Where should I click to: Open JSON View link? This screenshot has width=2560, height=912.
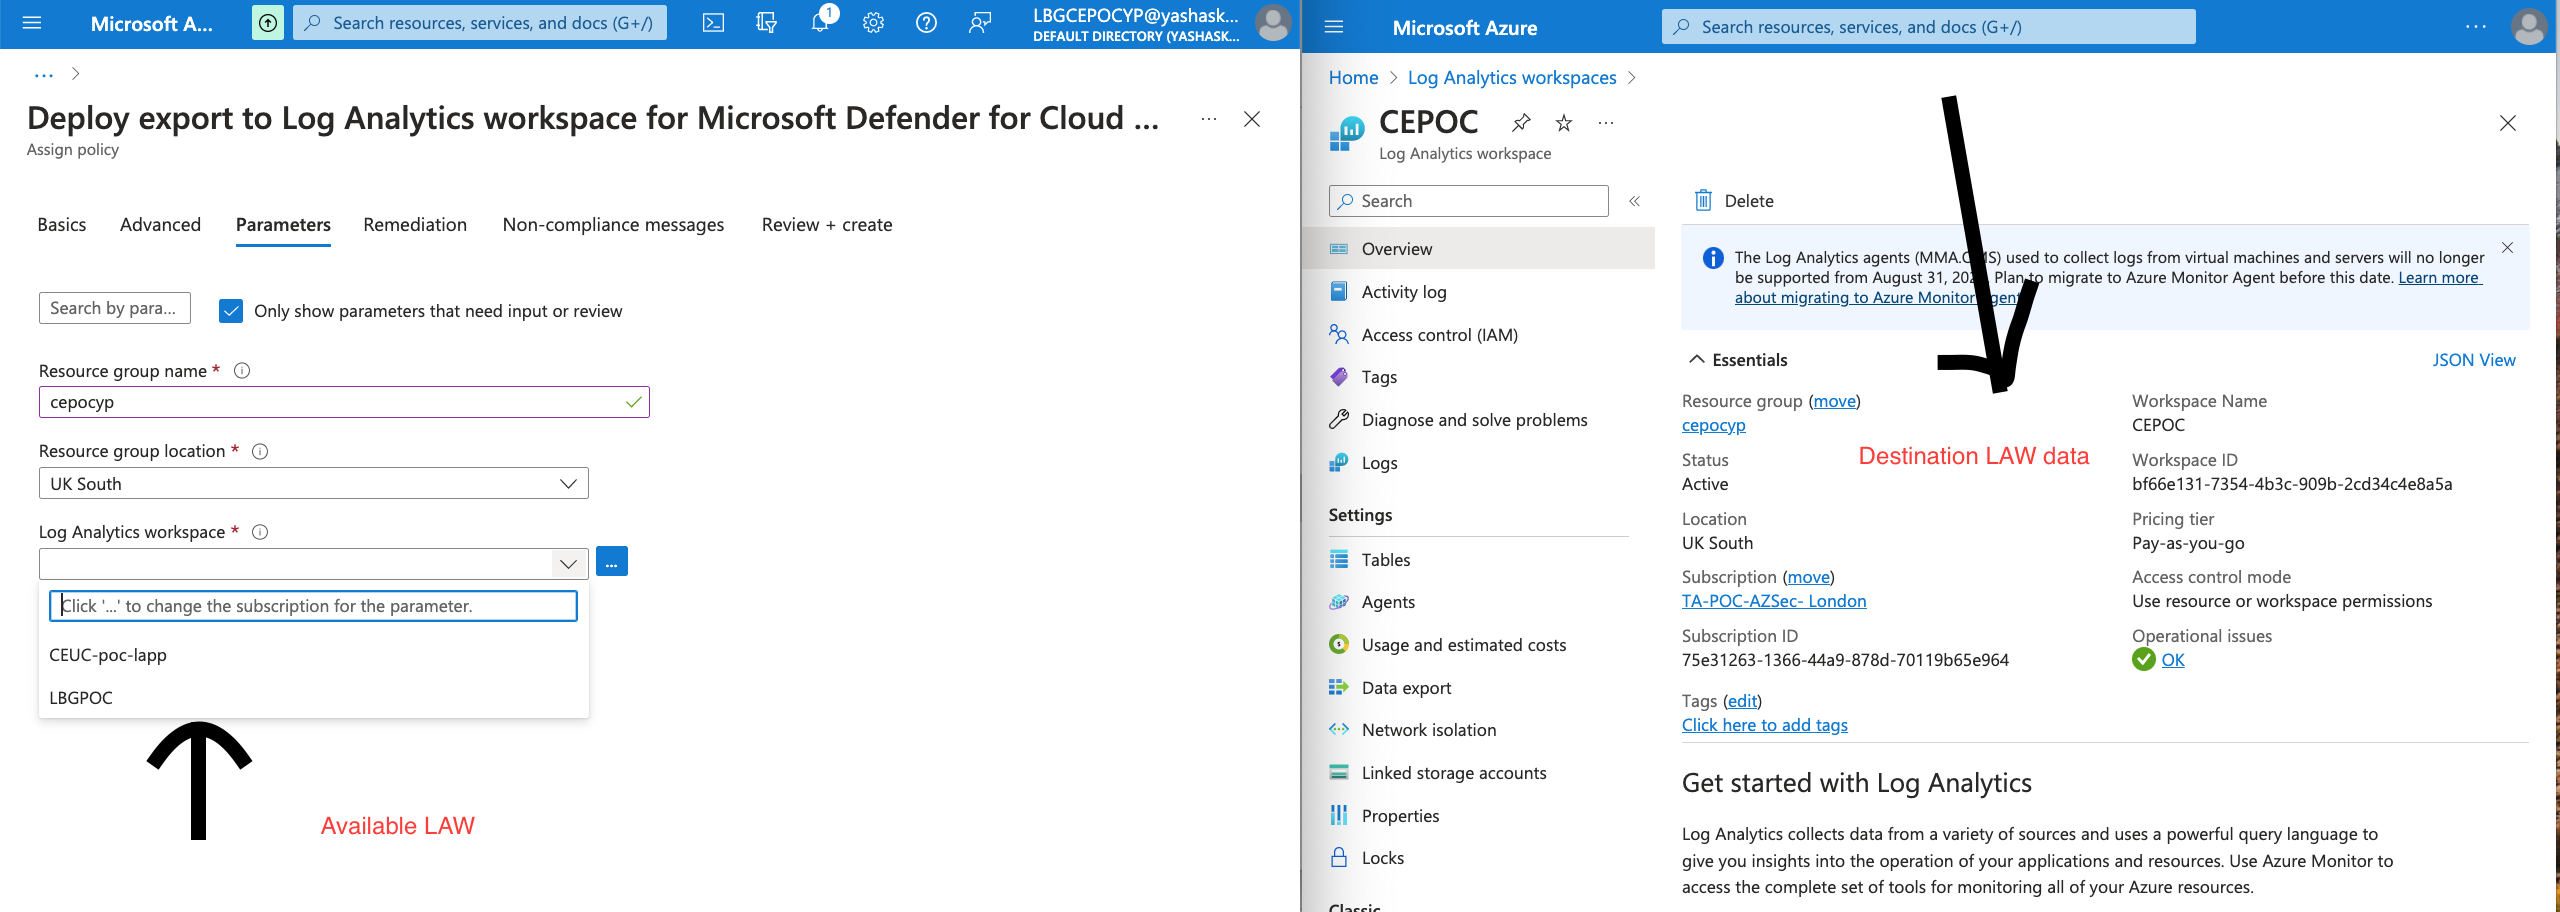[2474, 360]
